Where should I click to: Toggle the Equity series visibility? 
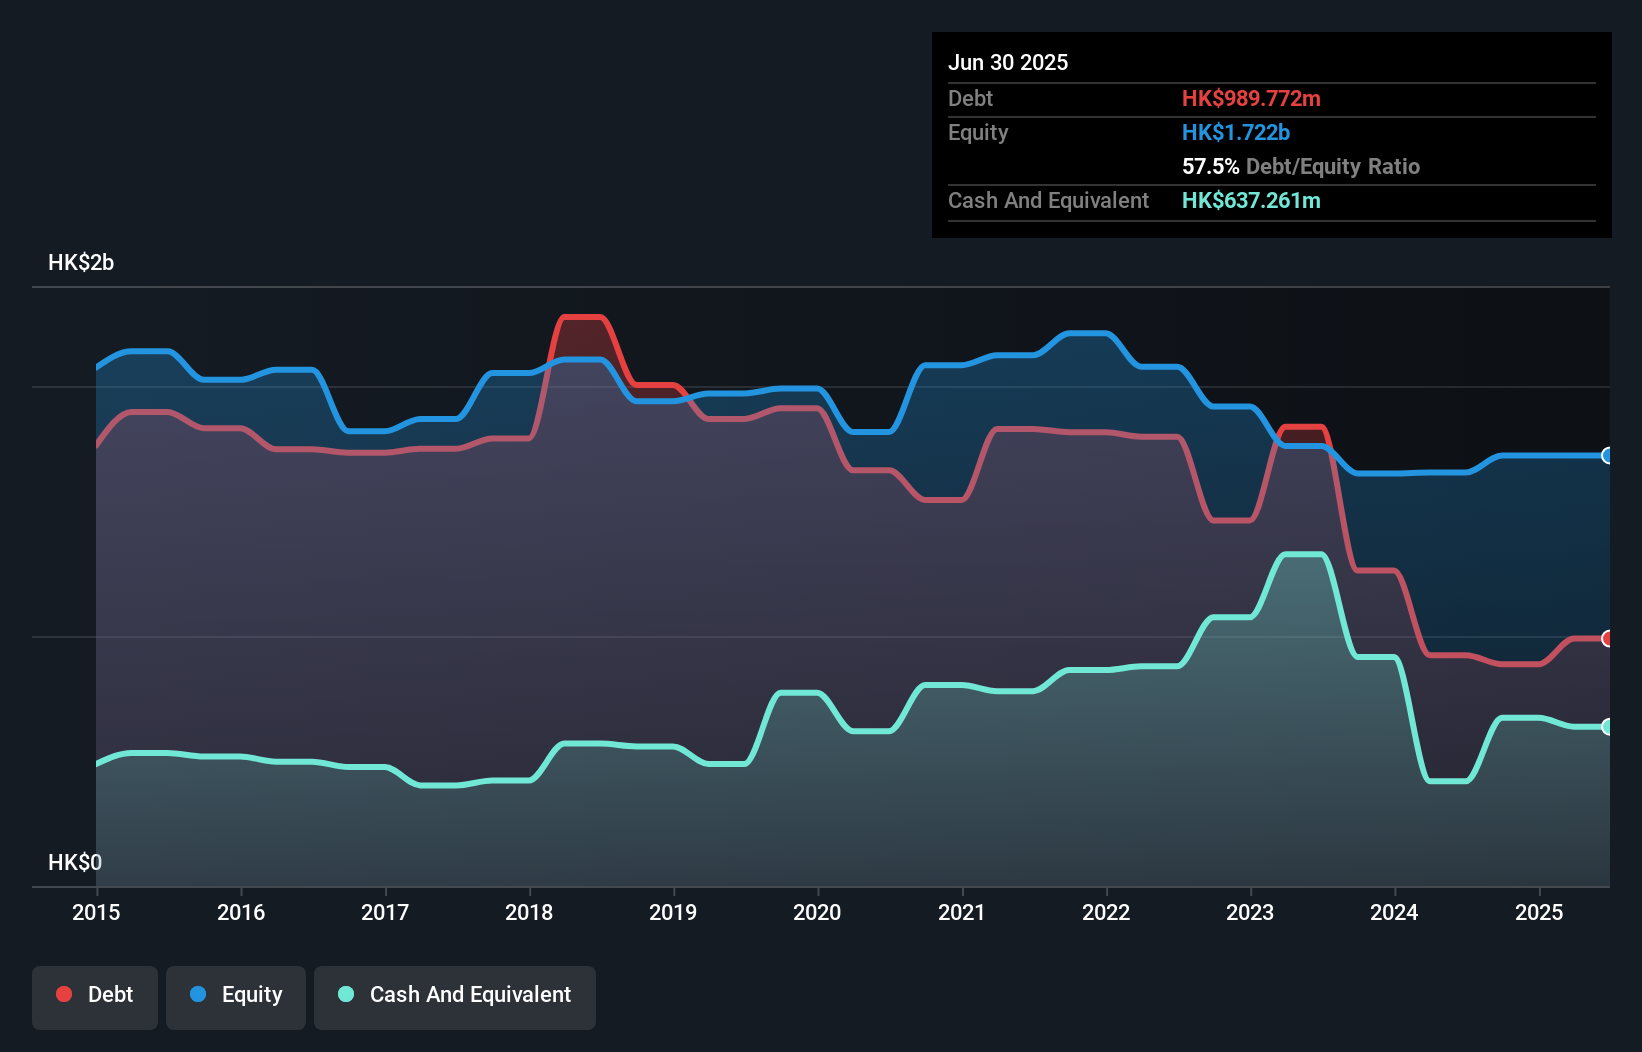click(235, 995)
